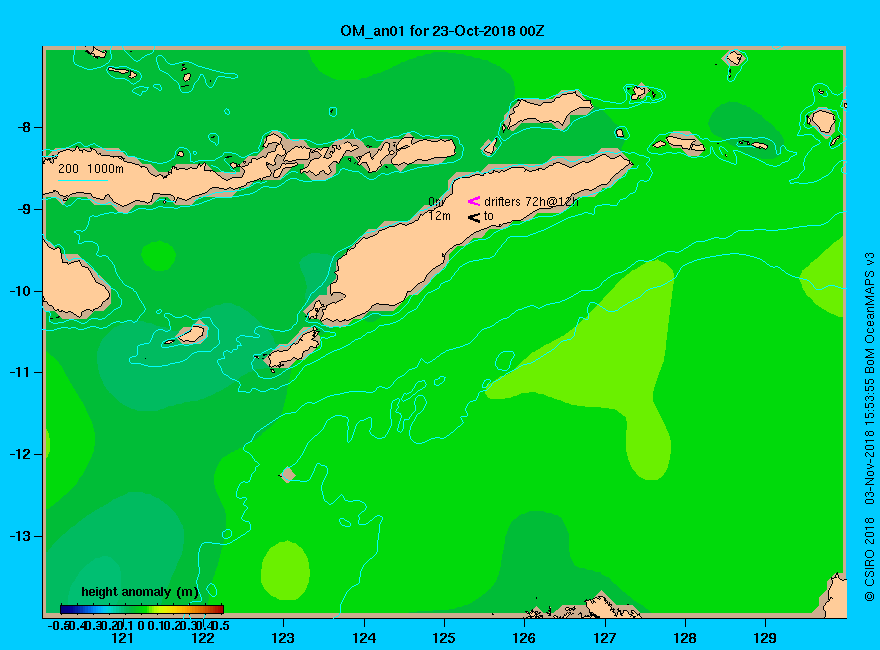Click the latitude label '-9'
Viewport: 880px width, 650px height.
[x=24, y=209]
